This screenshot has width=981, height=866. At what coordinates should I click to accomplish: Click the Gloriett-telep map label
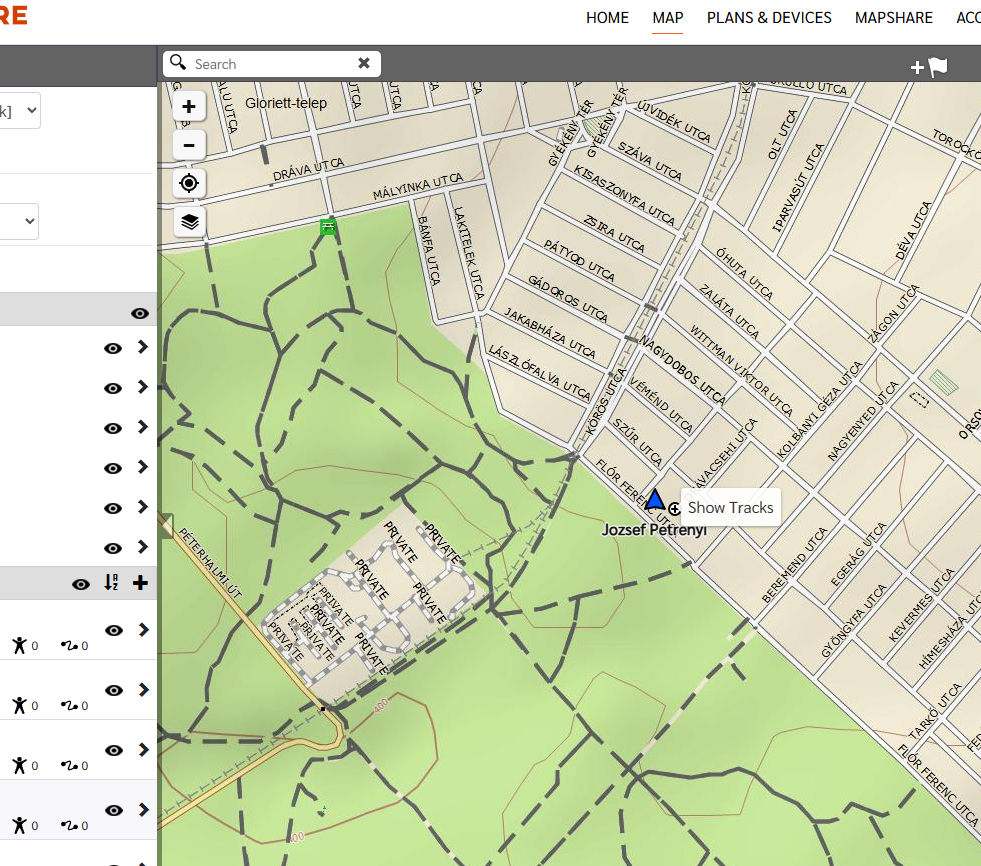pos(286,103)
